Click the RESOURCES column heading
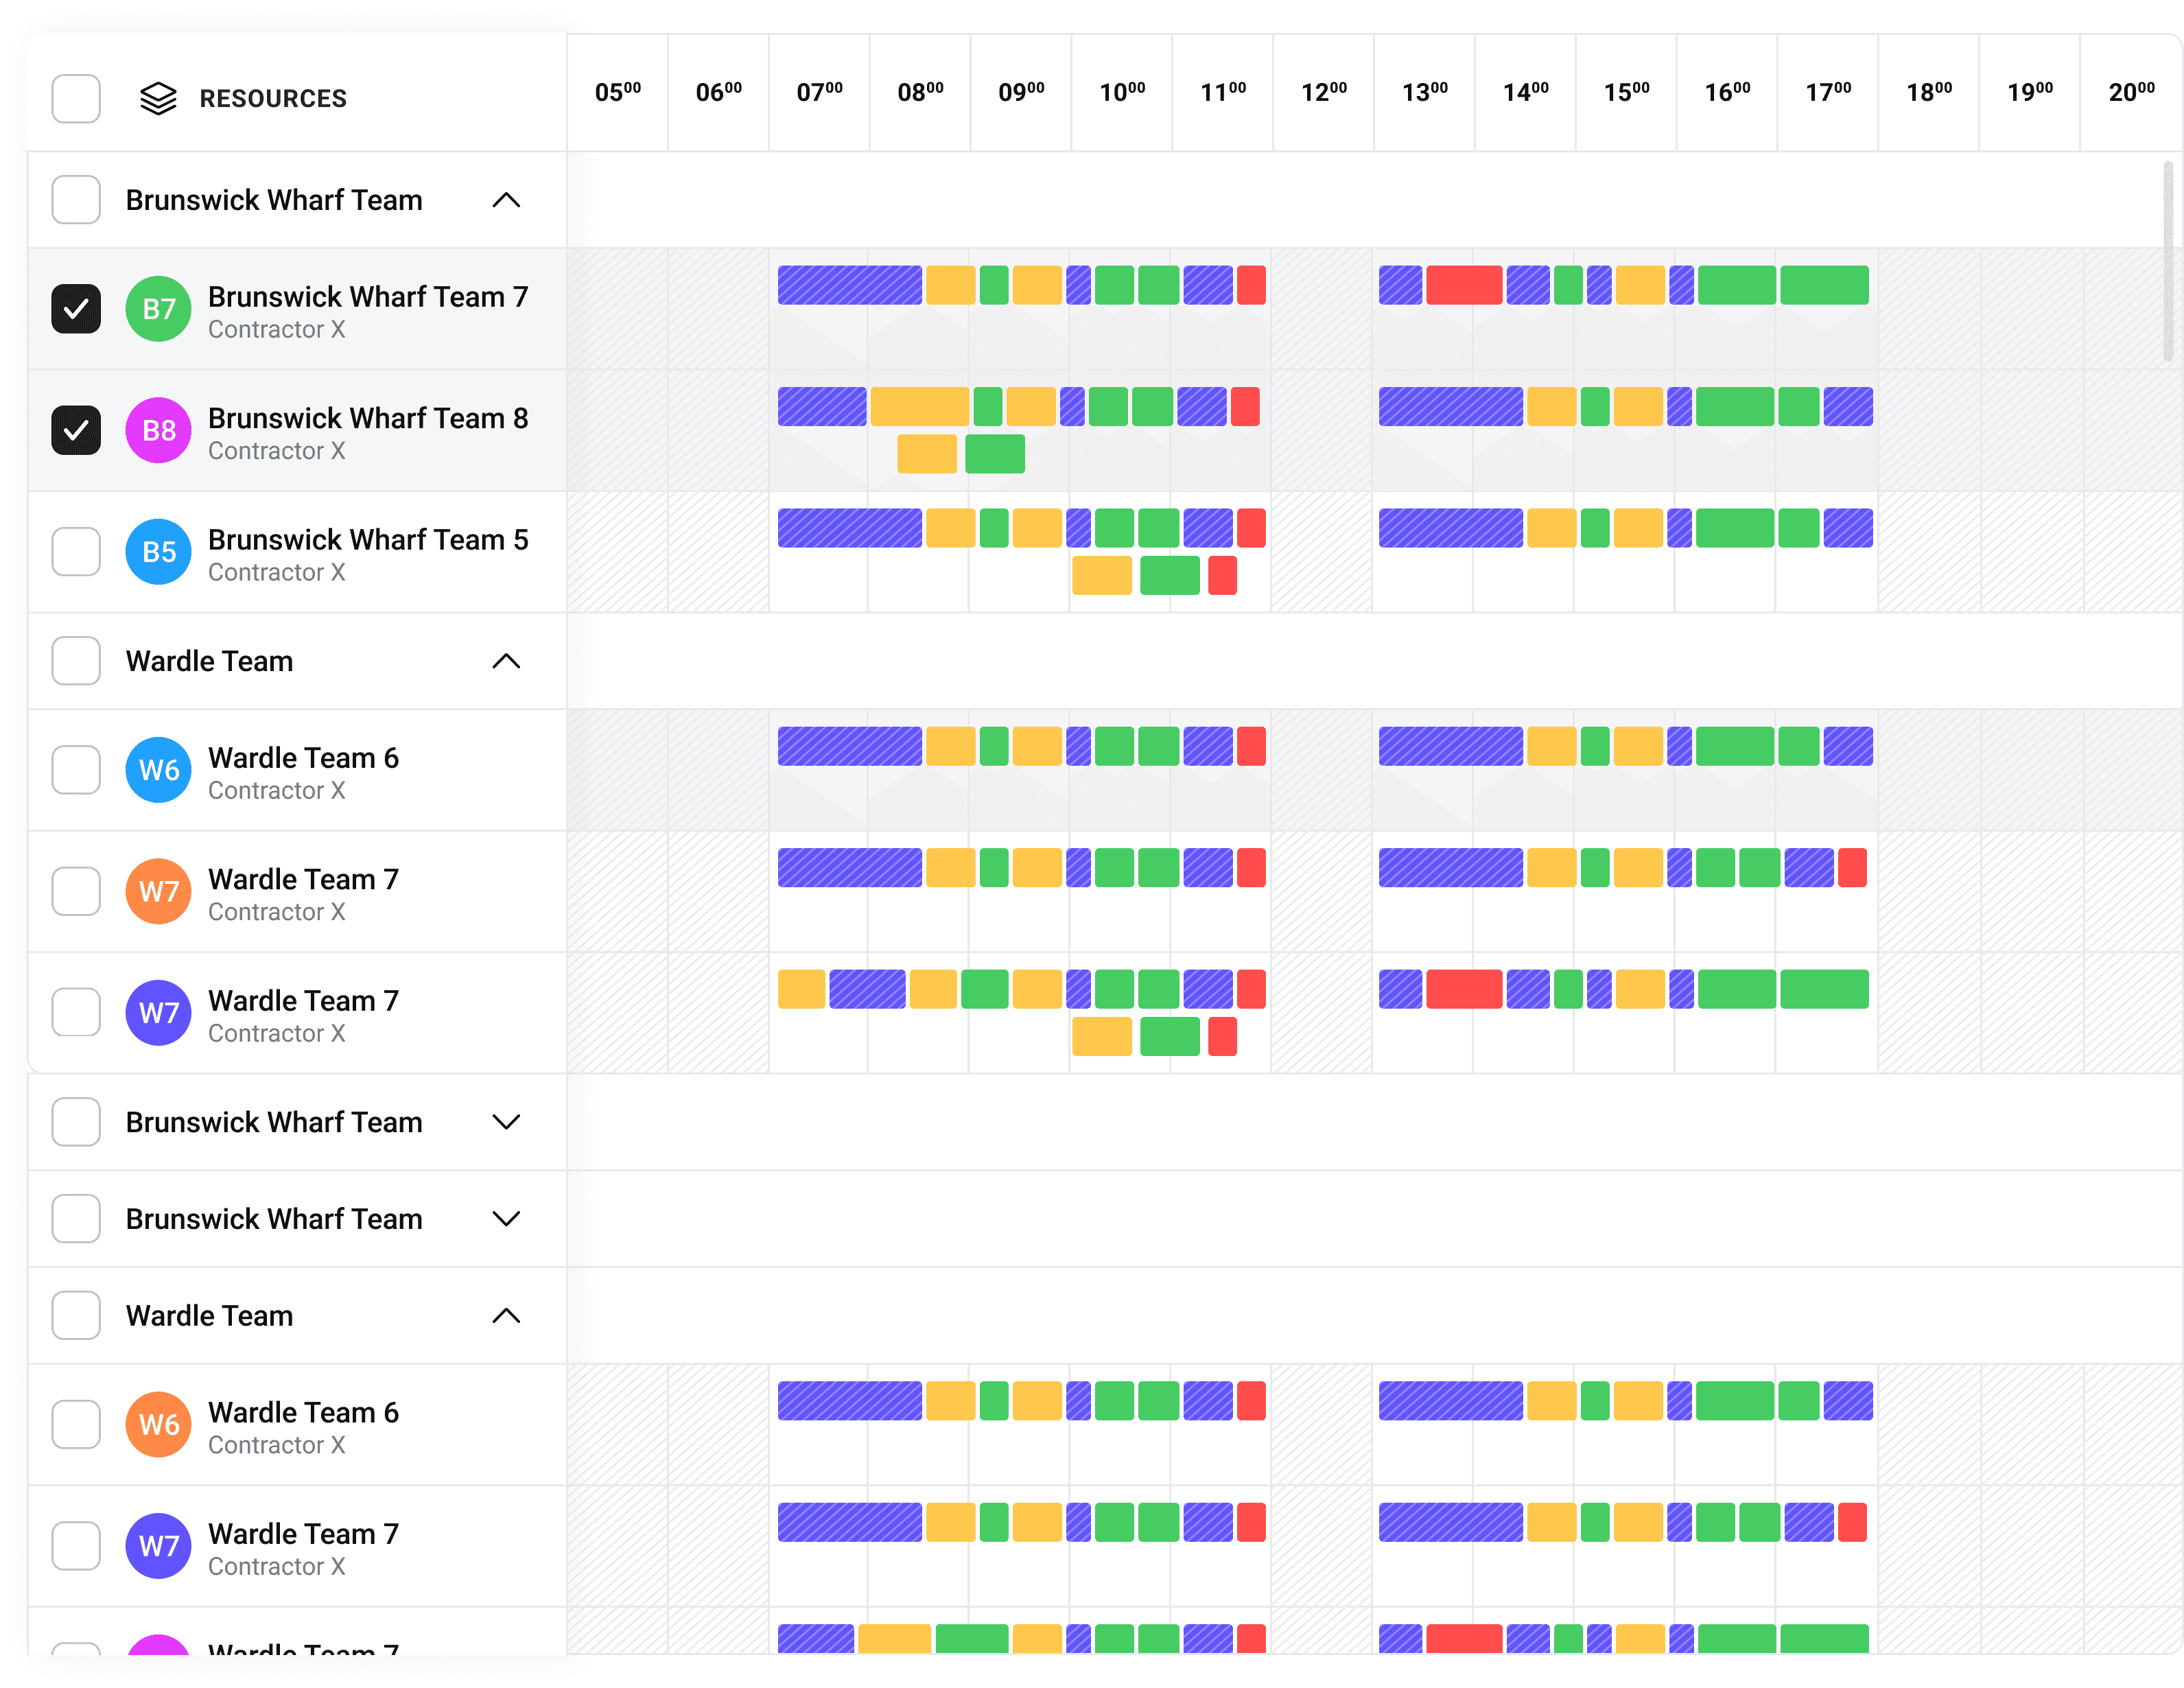Image resolution: width=2184 pixels, height=1688 pixels. [273, 98]
